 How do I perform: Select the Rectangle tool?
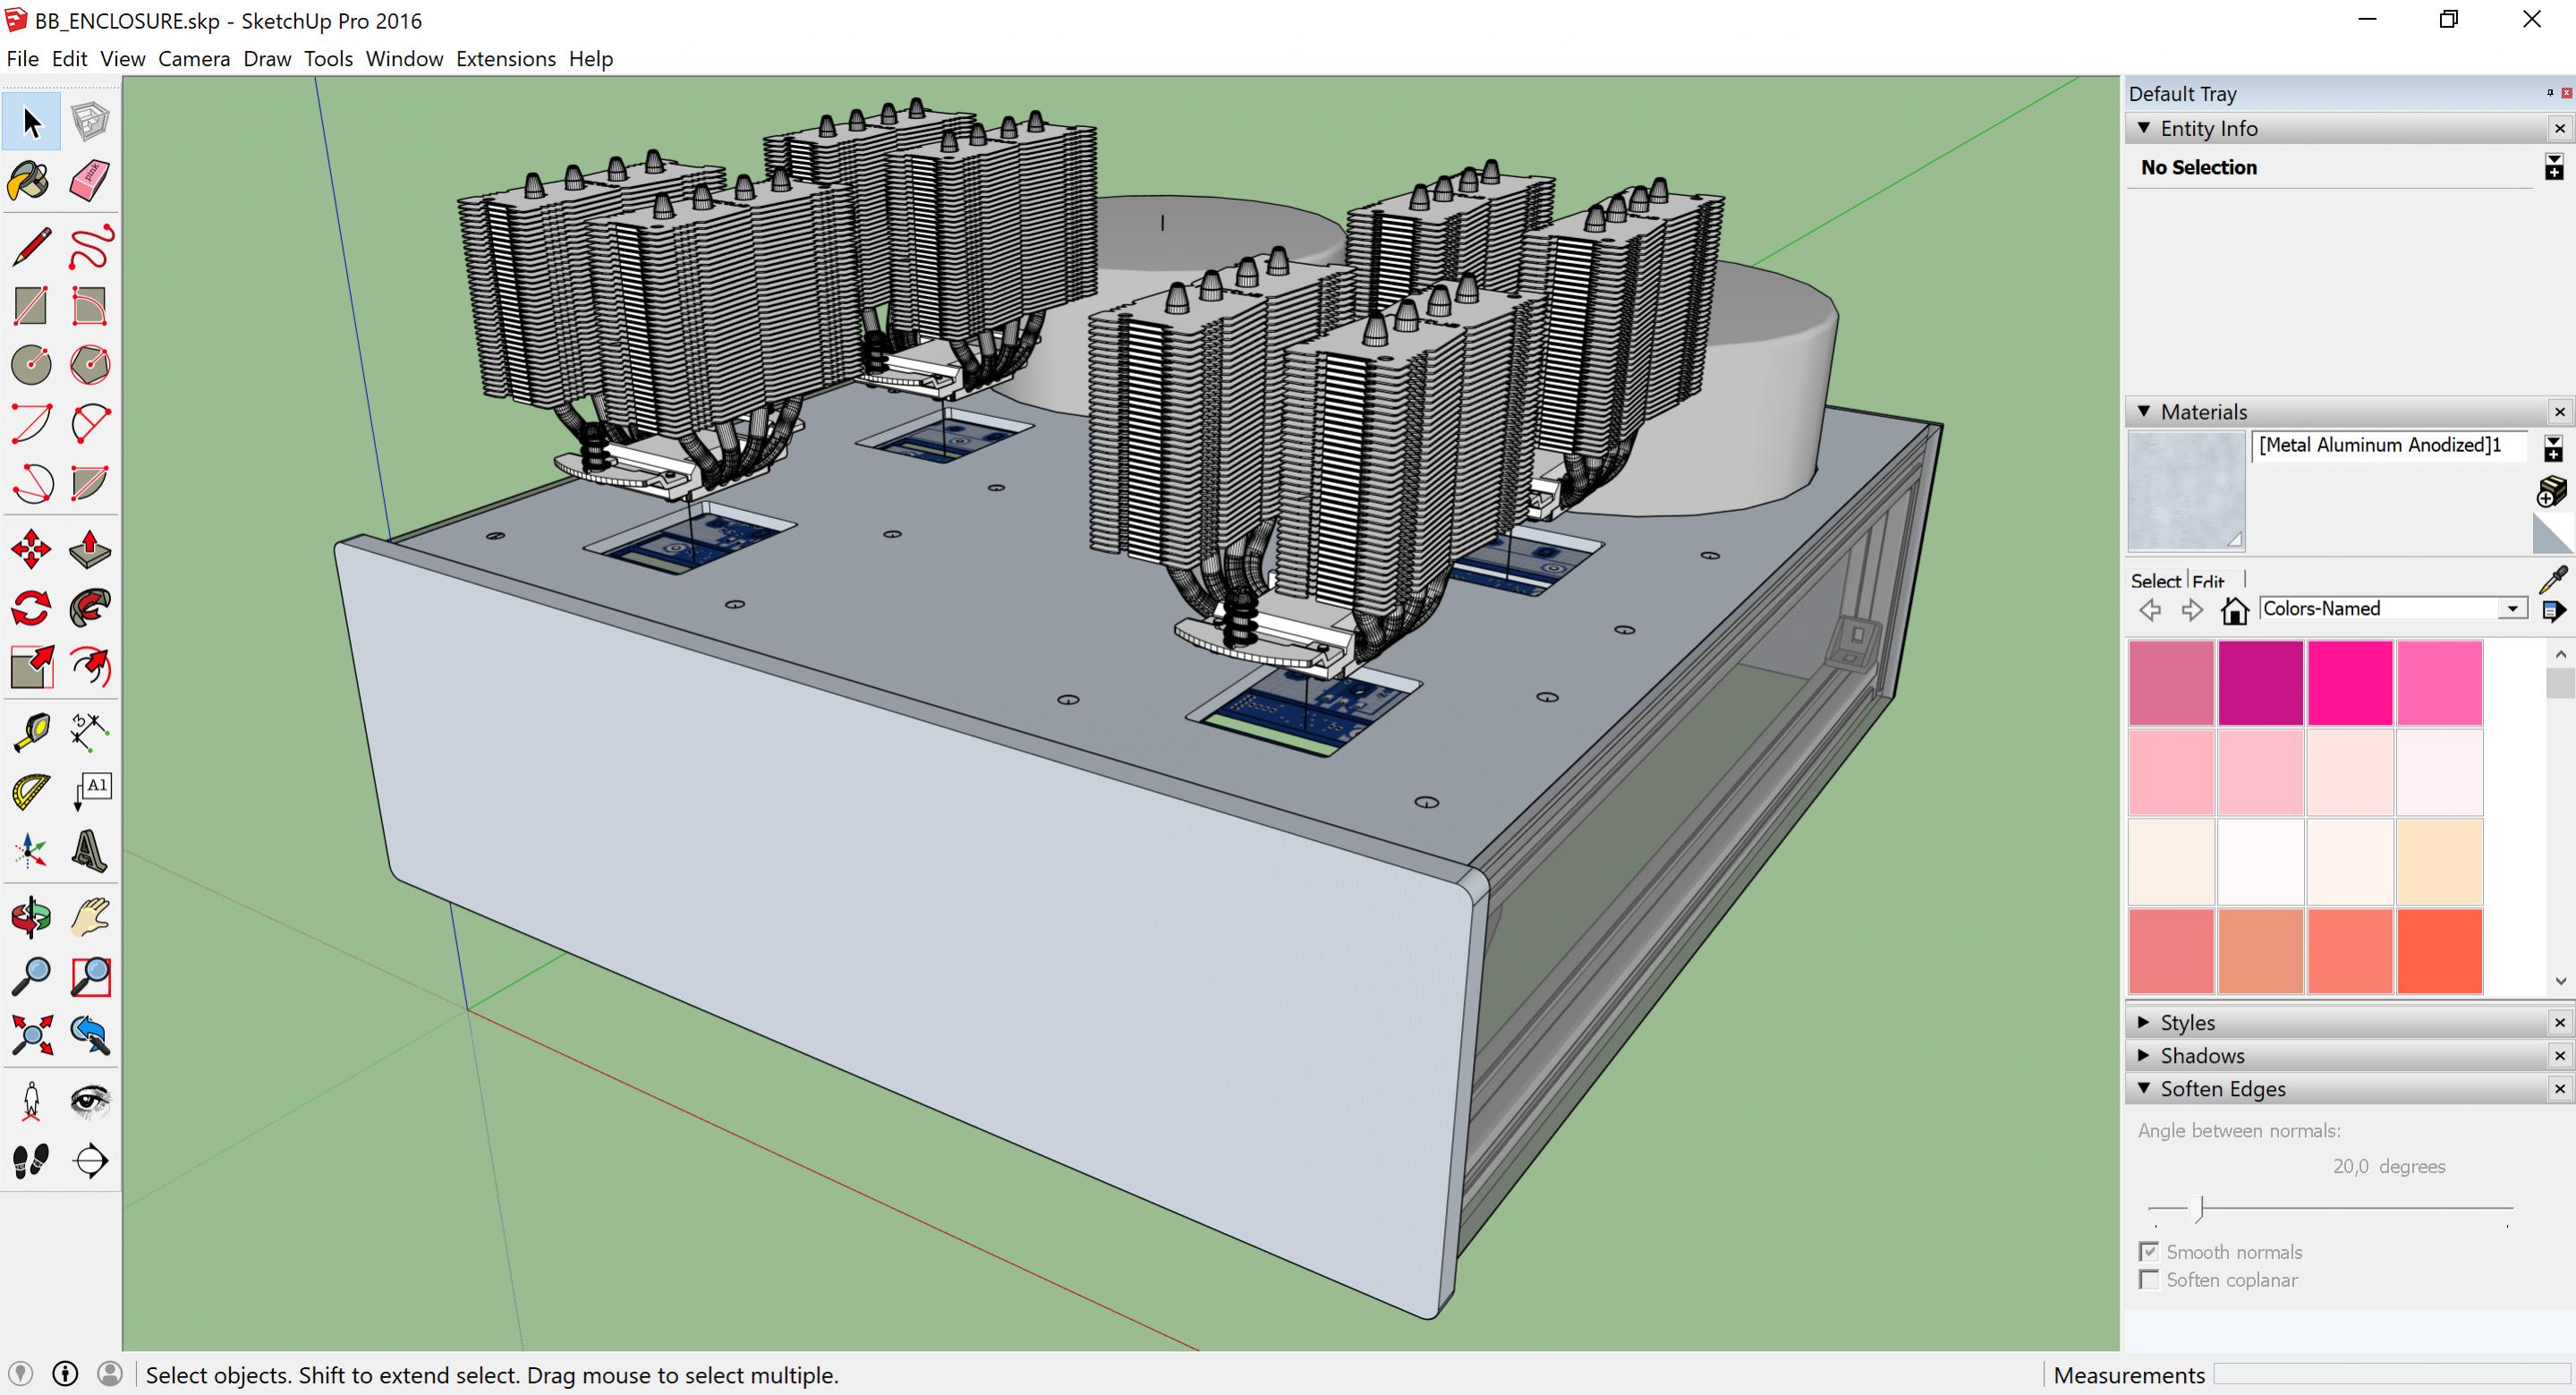coord(31,306)
